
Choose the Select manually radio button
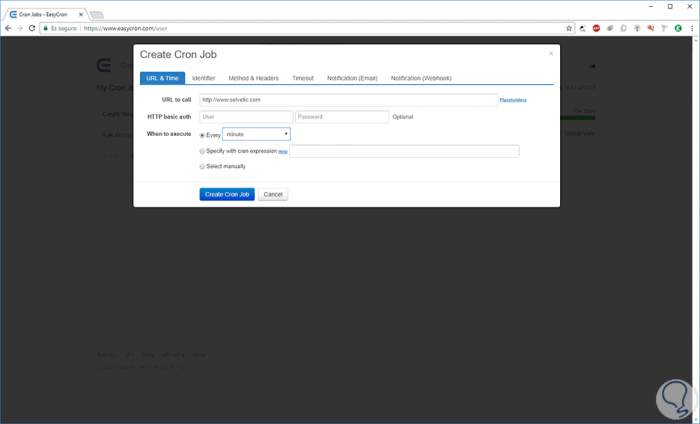[x=202, y=166]
